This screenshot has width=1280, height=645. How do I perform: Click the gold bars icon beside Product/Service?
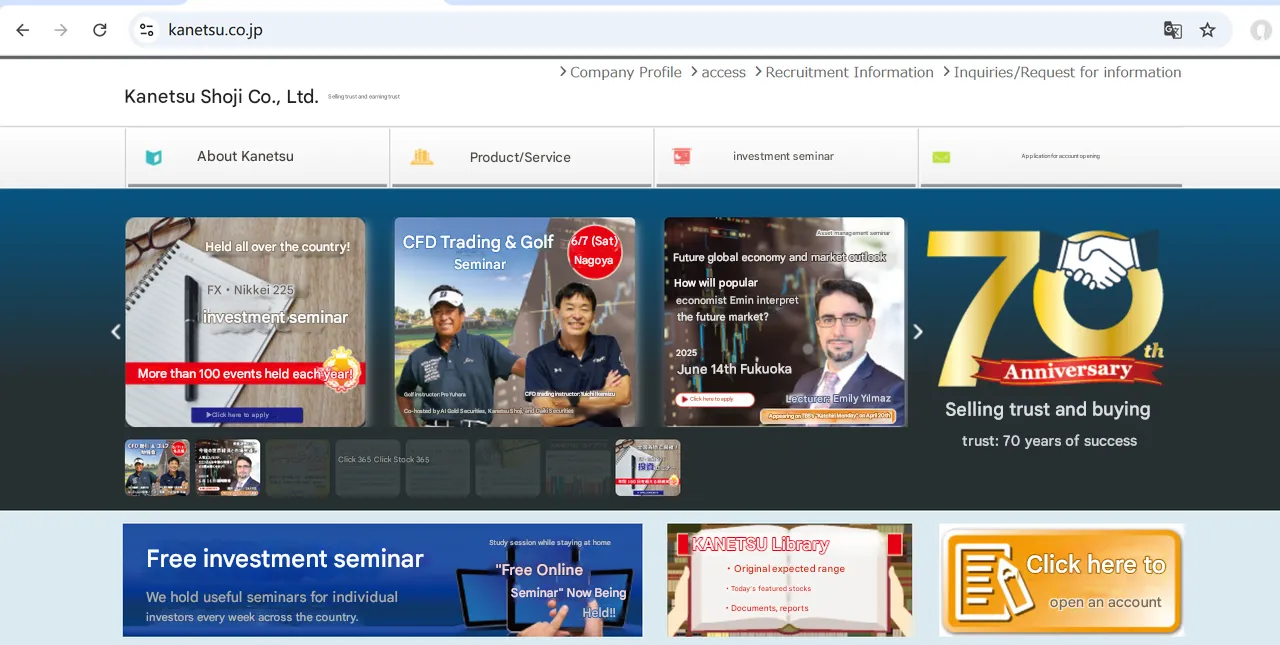(x=422, y=156)
